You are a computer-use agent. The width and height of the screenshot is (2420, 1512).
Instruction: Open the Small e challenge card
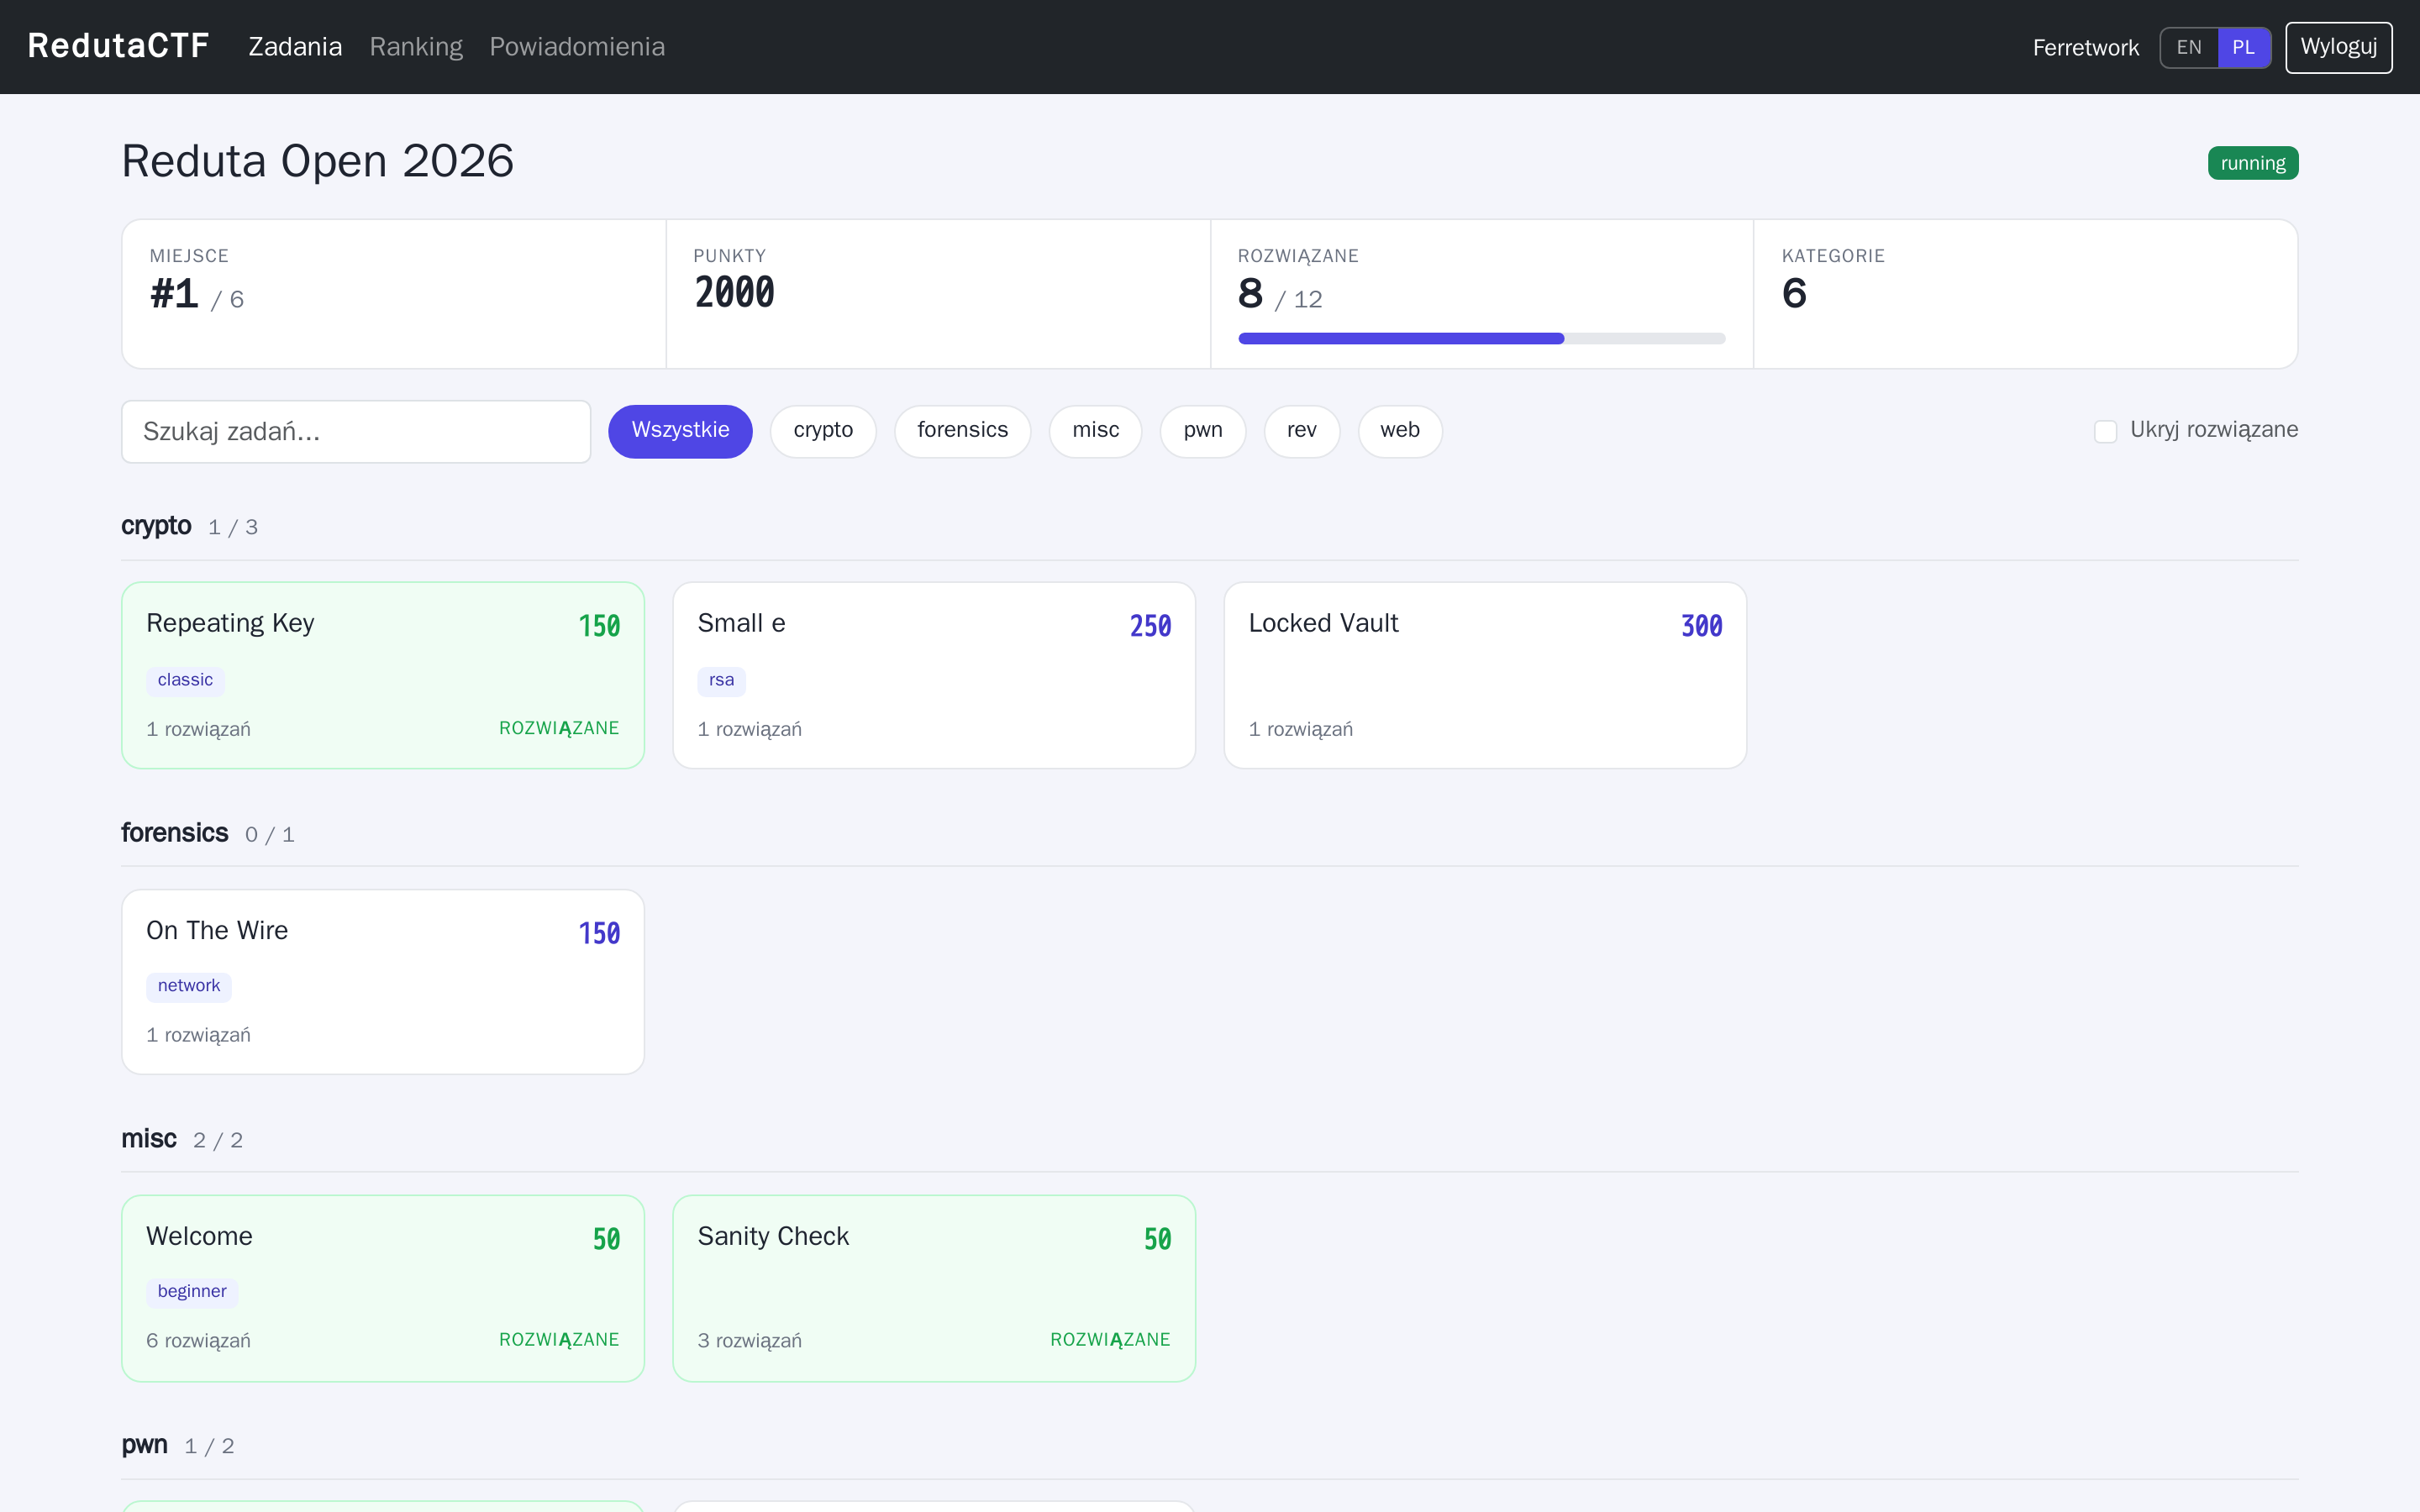tap(934, 675)
